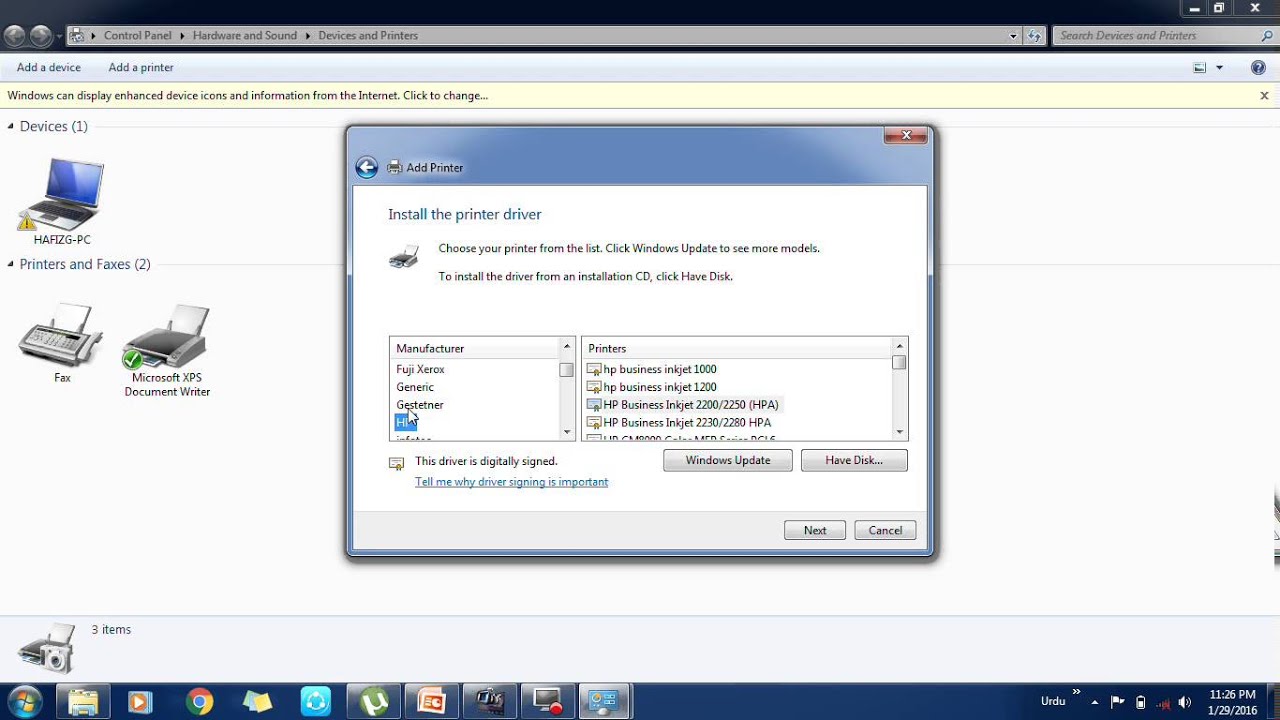Click the Add Printer back arrow icon
1280x720 pixels.
[x=367, y=167]
